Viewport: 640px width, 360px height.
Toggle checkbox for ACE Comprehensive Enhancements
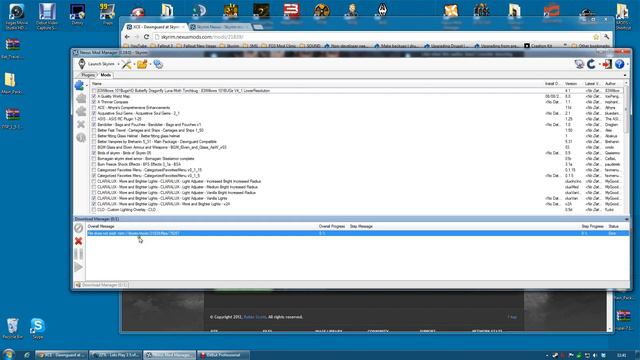click(94, 108)
